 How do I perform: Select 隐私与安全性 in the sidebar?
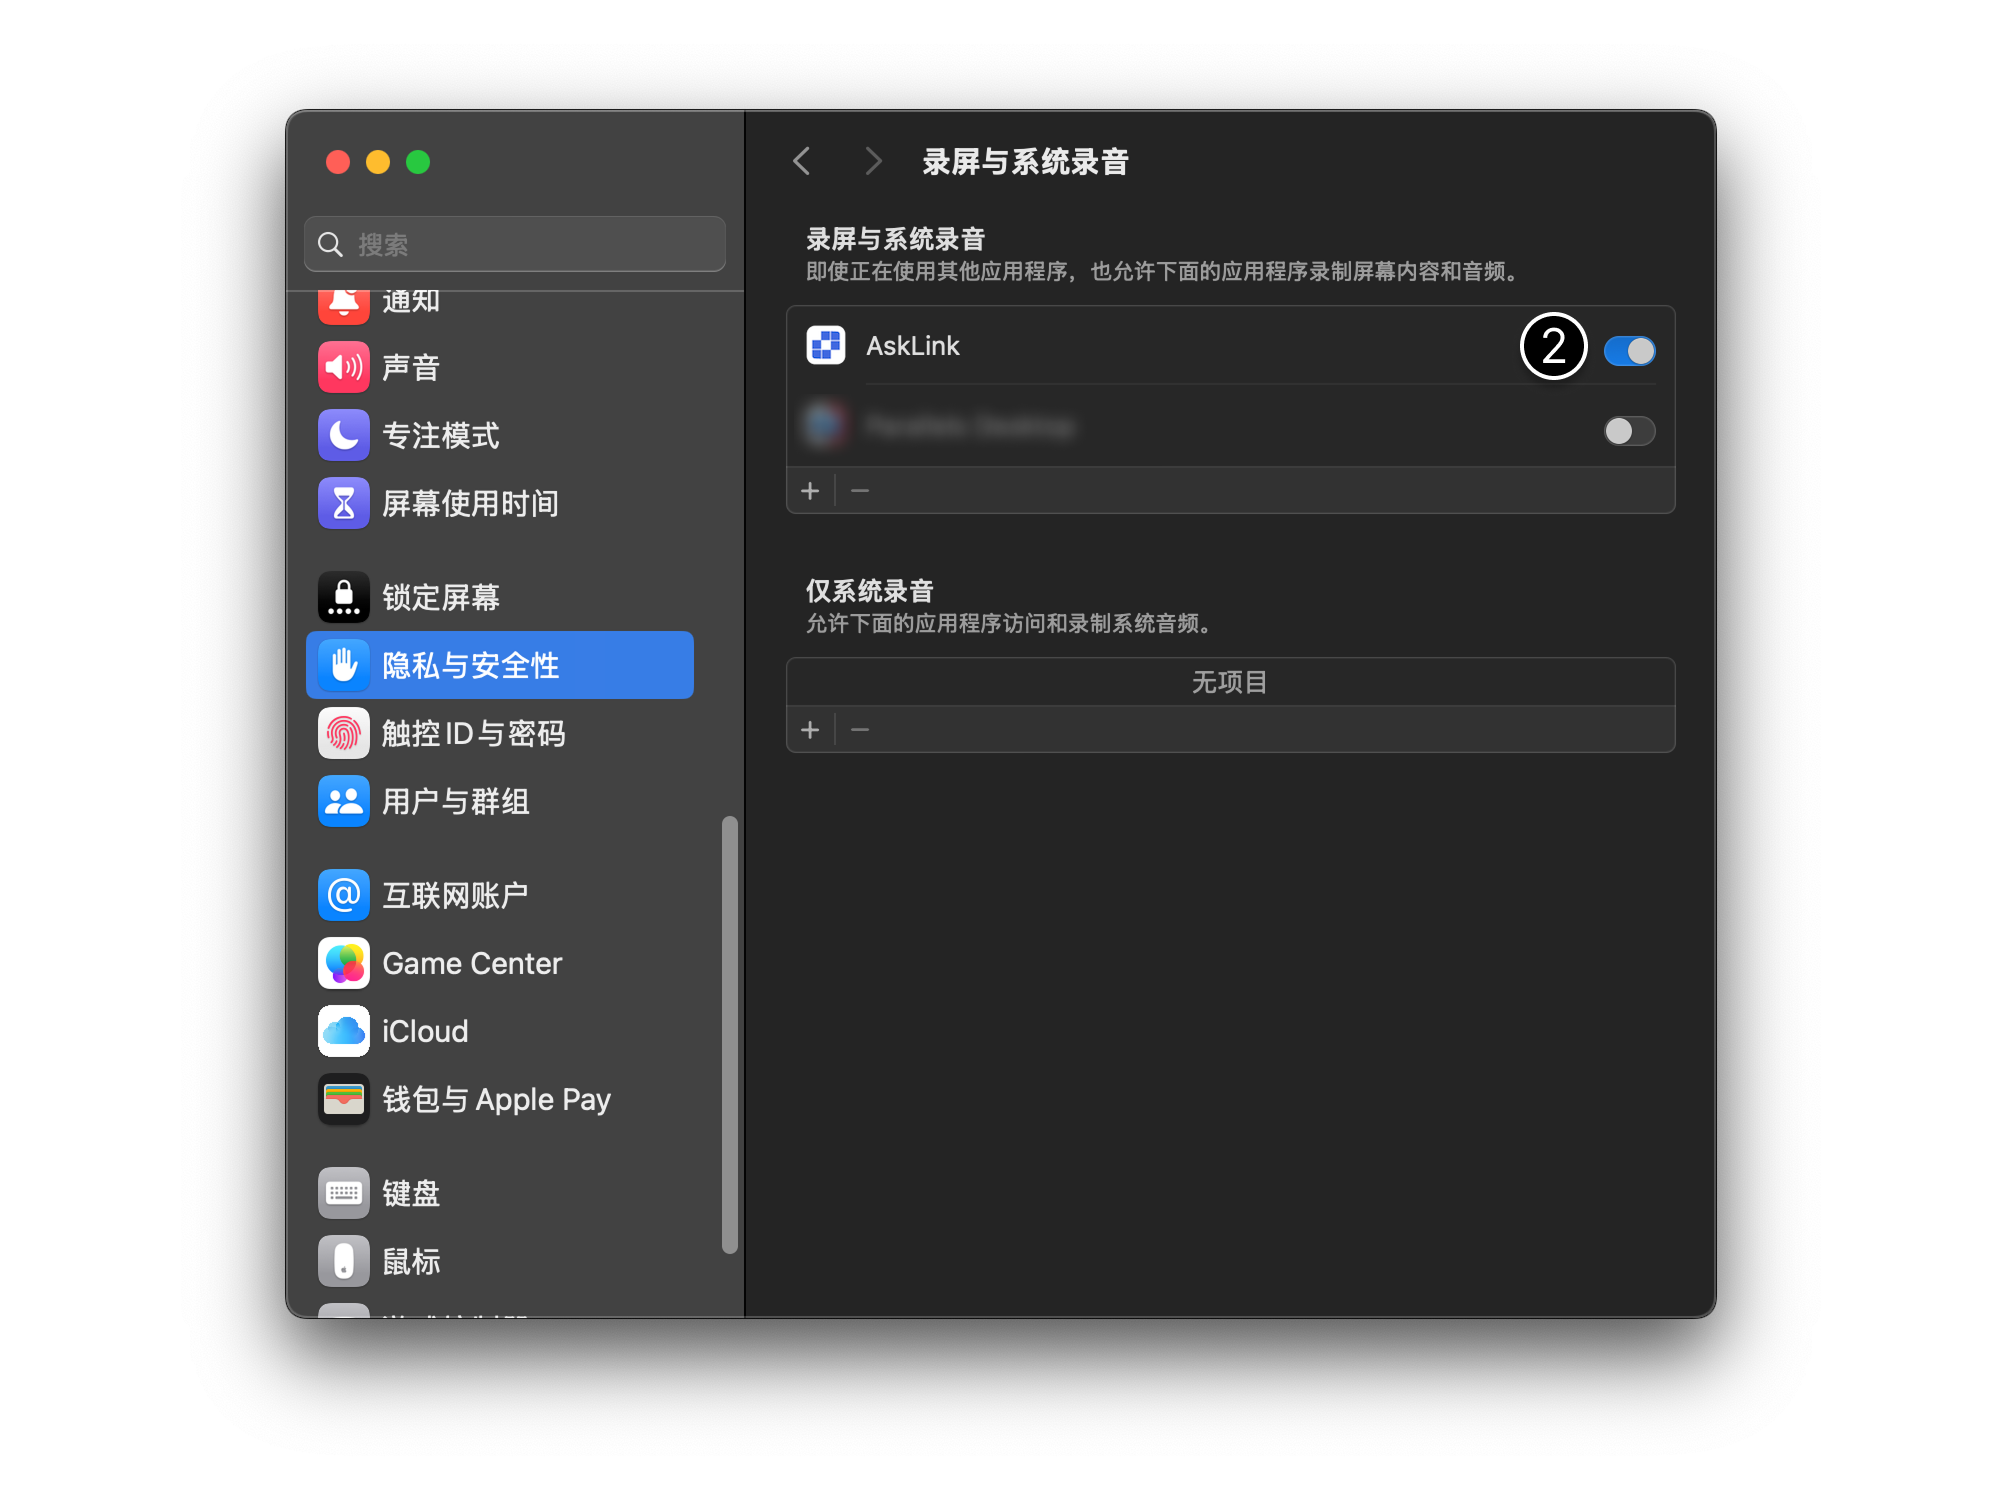470,664
